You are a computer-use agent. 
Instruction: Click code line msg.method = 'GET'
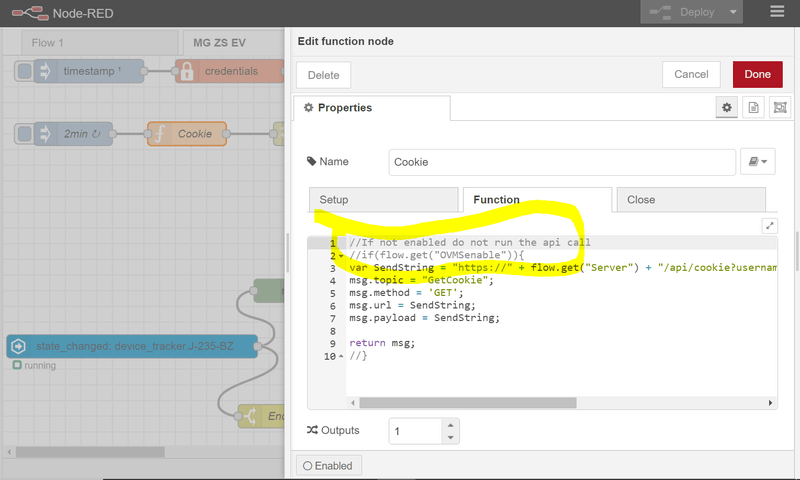(x=406, y=293)
